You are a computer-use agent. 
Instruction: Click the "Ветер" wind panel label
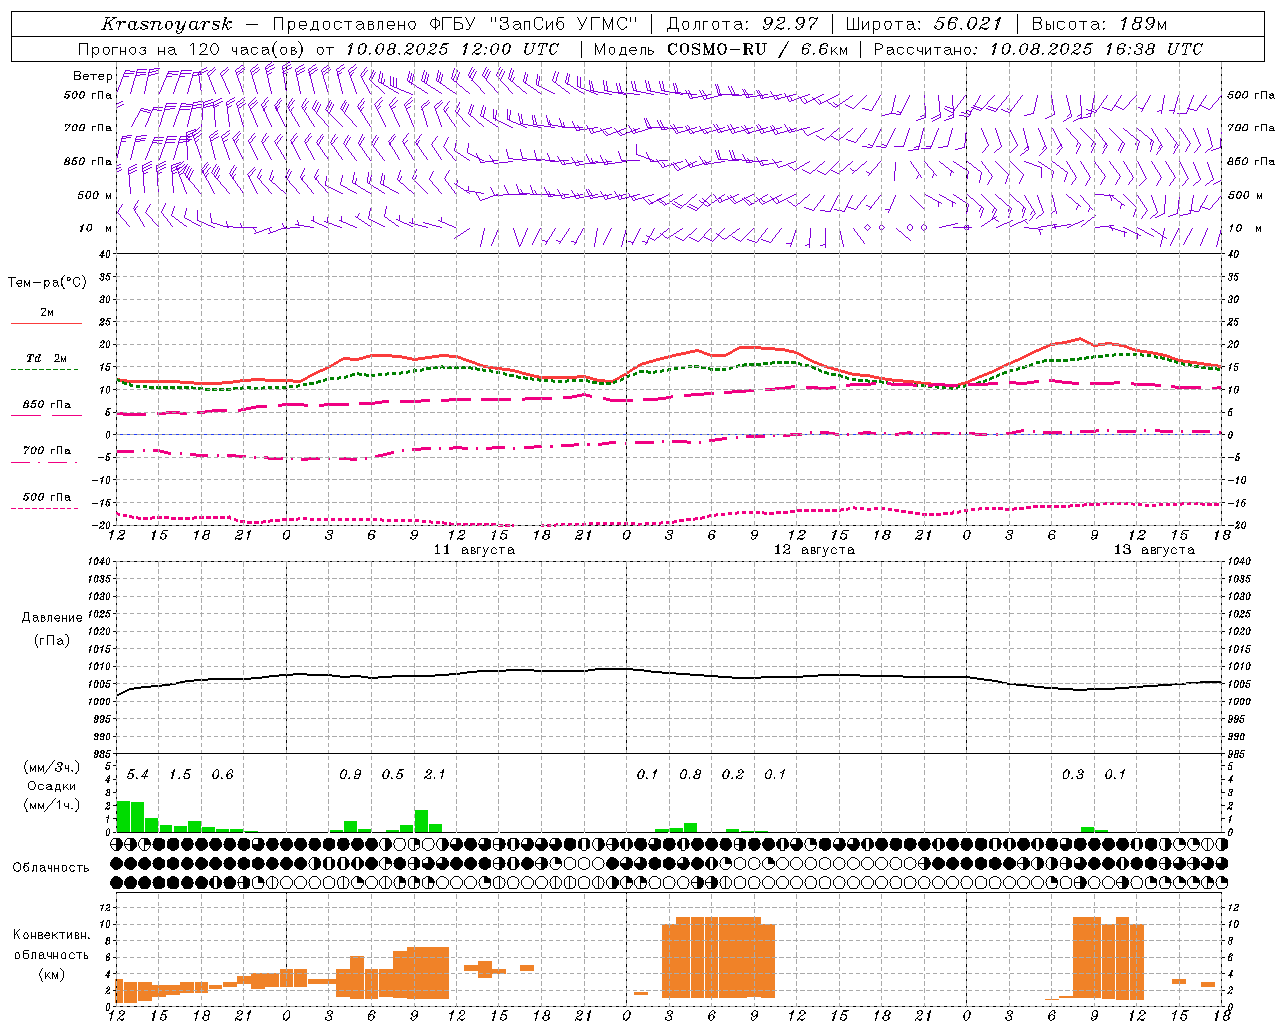tap(92, 76)
